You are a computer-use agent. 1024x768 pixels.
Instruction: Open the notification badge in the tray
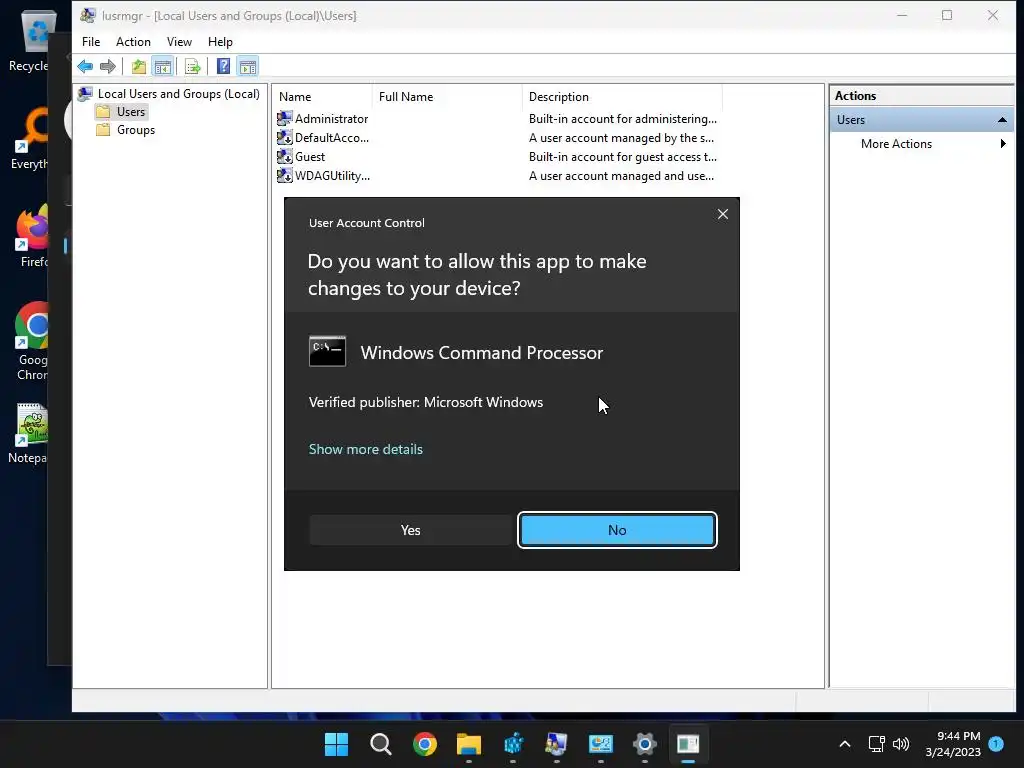996,744
